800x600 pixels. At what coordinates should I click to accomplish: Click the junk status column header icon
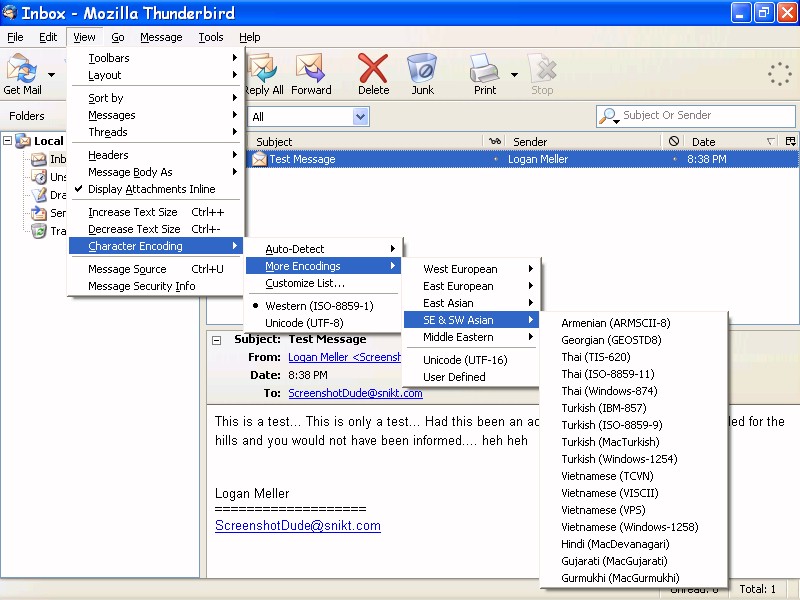pos(673,141)
